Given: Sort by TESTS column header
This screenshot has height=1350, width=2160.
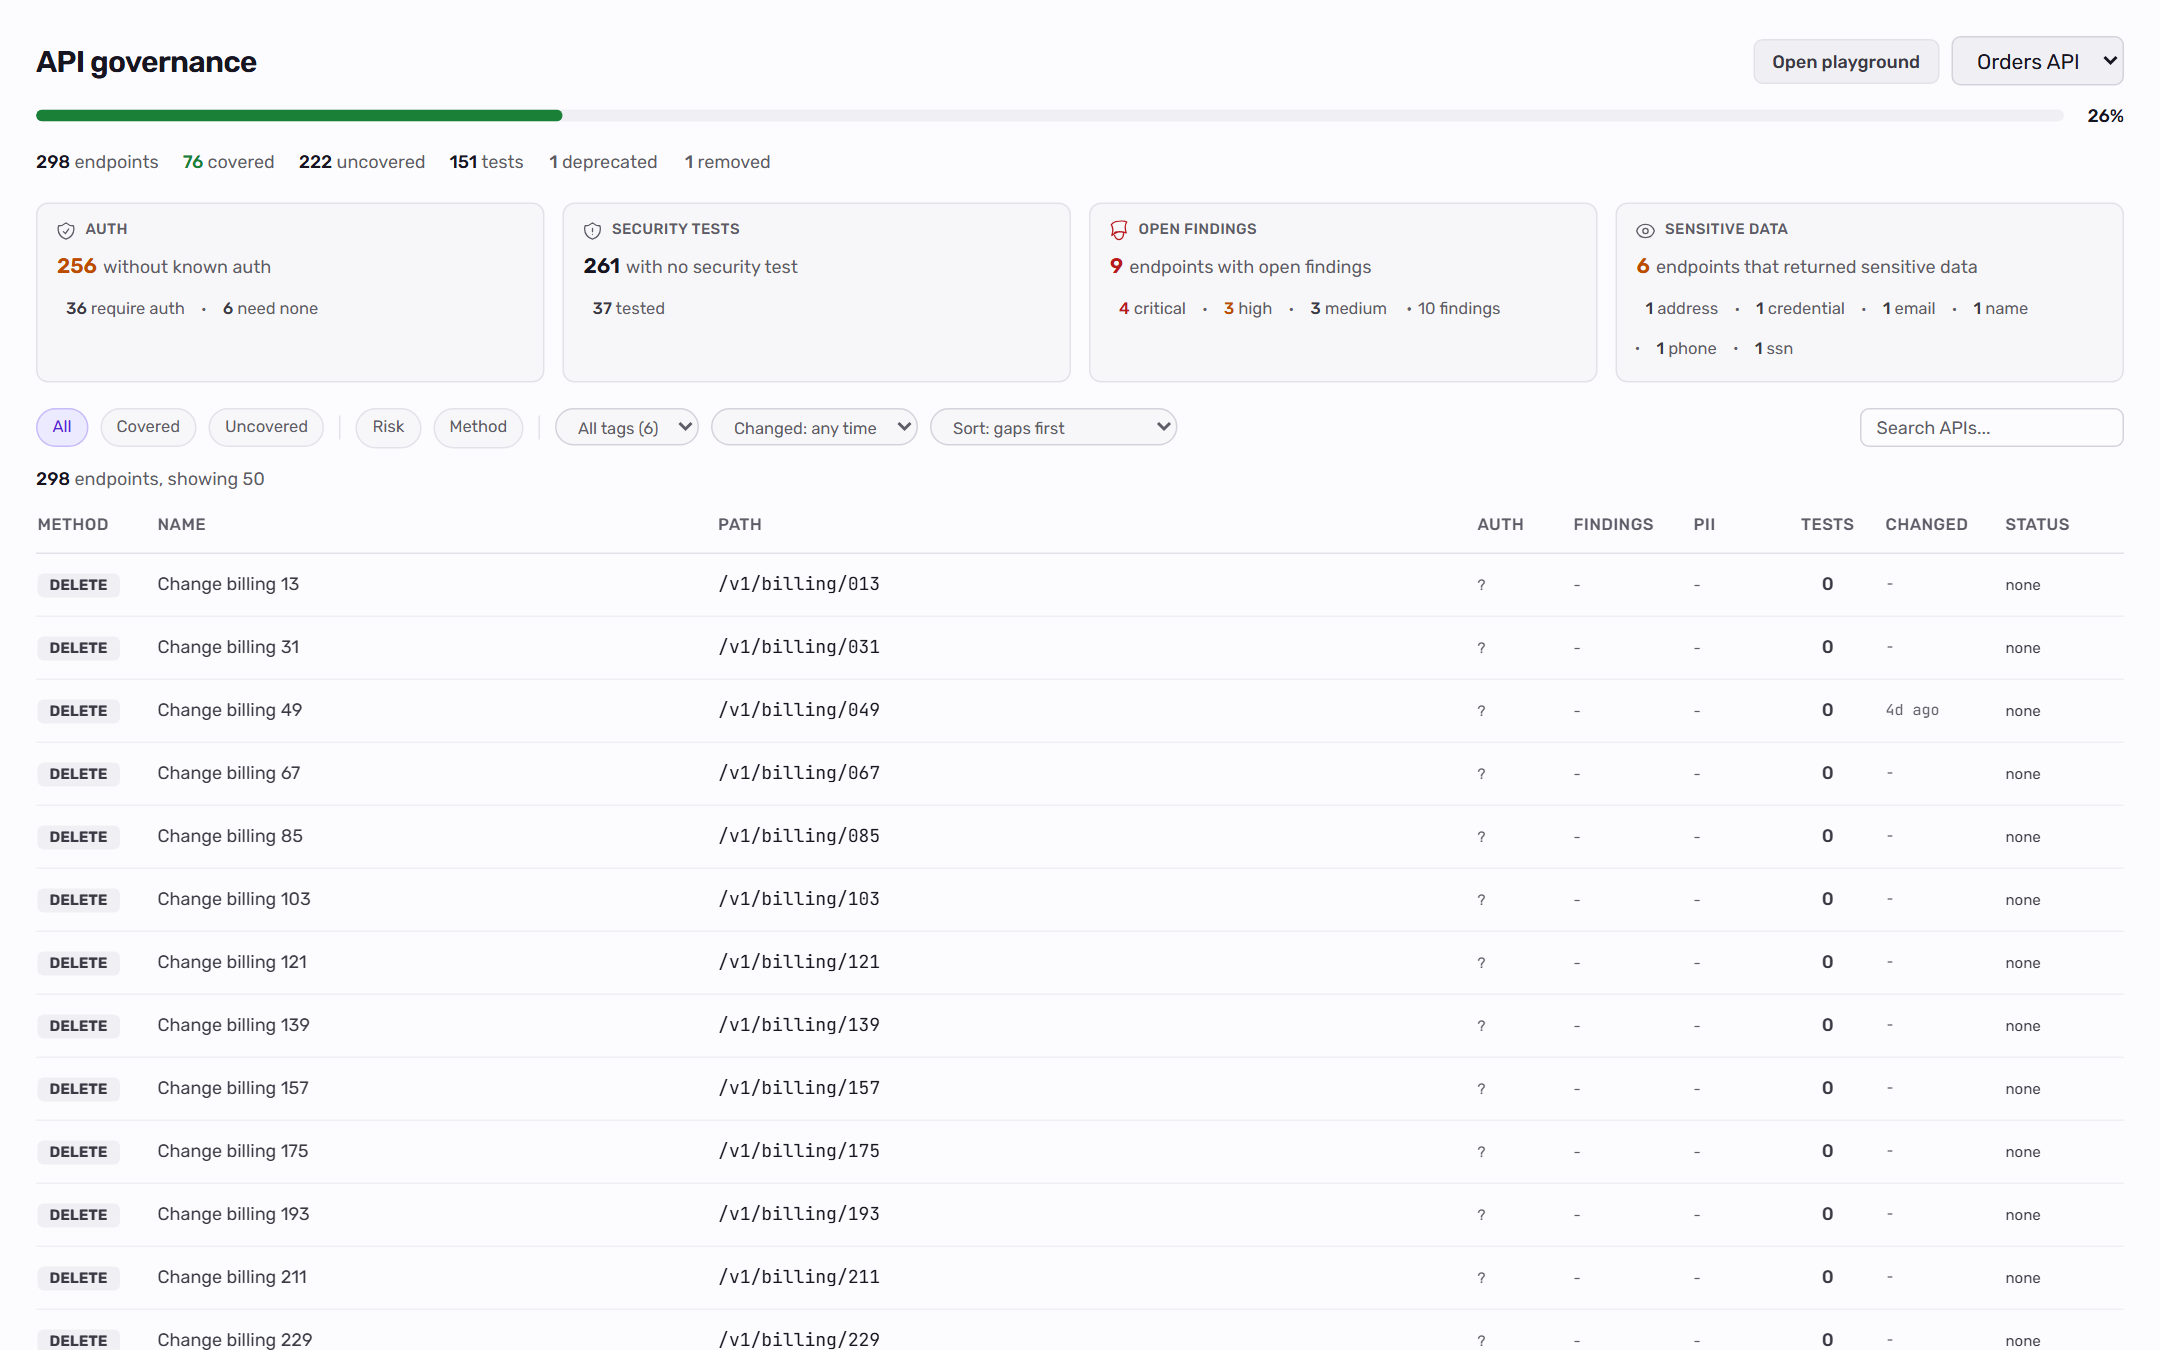Looking at the screenshot, I should tap(1827, 524).
